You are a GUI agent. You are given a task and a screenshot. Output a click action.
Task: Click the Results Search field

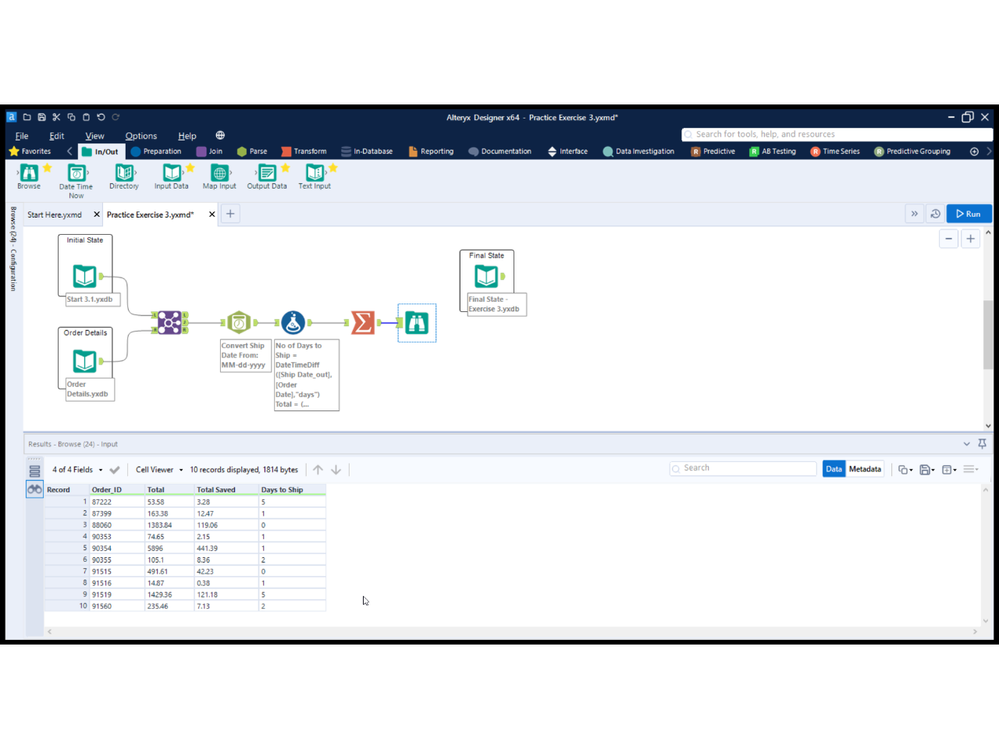tap(743, 468)
